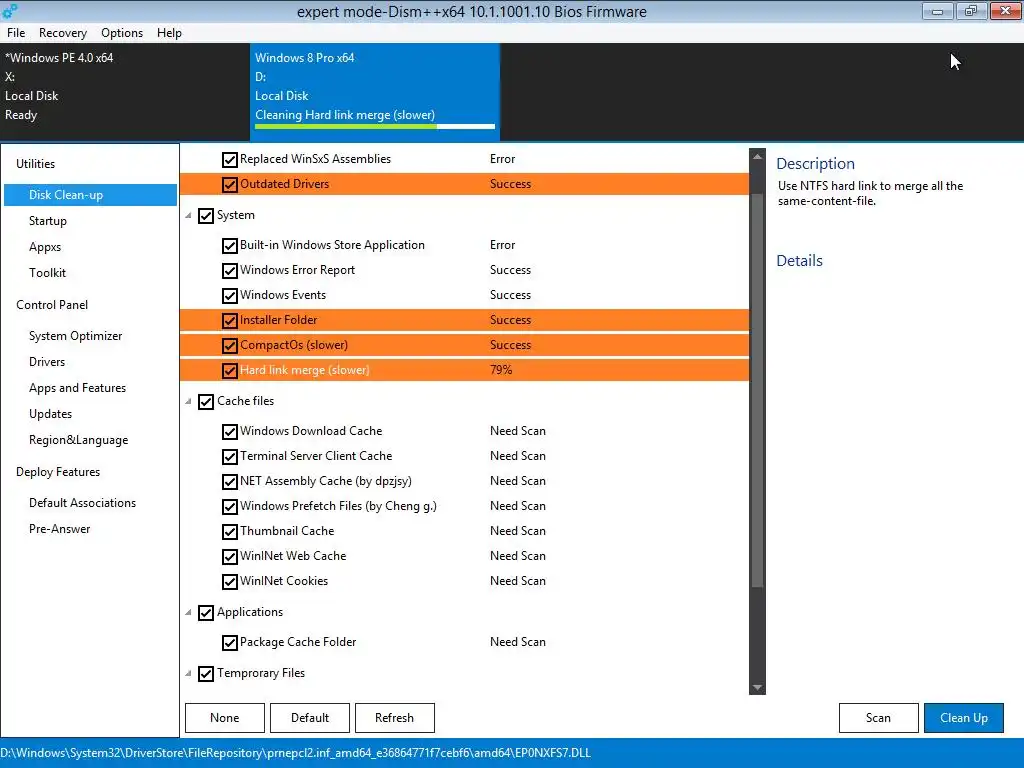Uncheck Thumbnail Cache checkbox
Screen dimensions: 1024x768
tap(229, 532)
